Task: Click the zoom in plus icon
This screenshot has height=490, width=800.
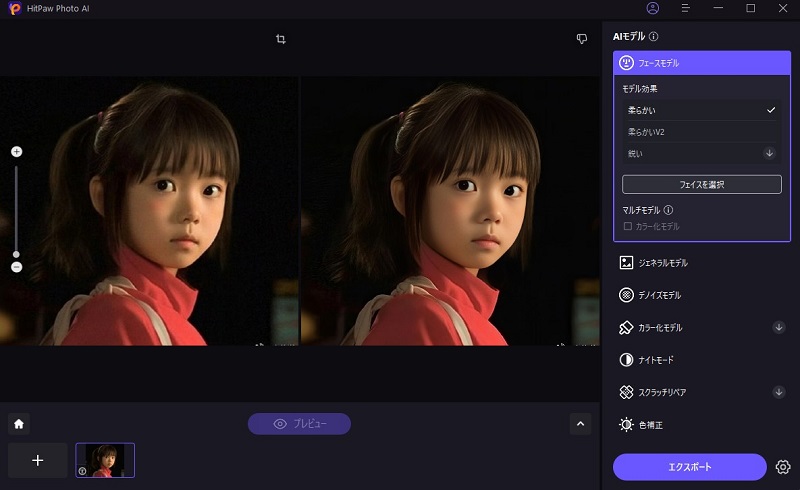Action: (16, 152)
